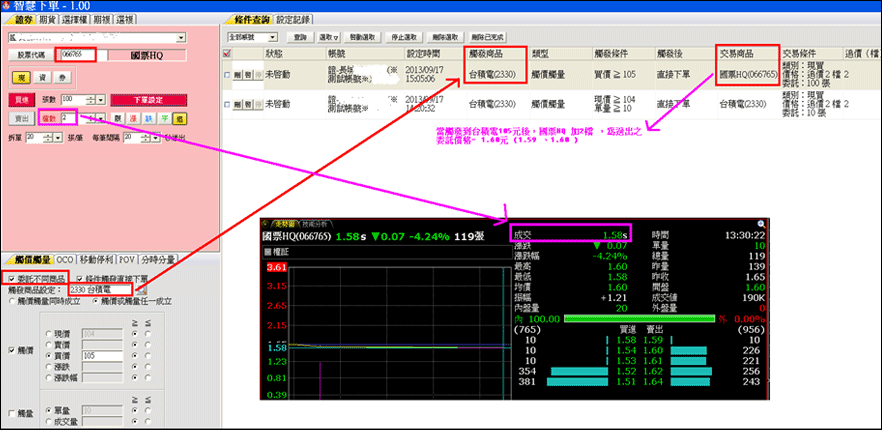Click the 啟動選取 button

click(x=362, y=37)
